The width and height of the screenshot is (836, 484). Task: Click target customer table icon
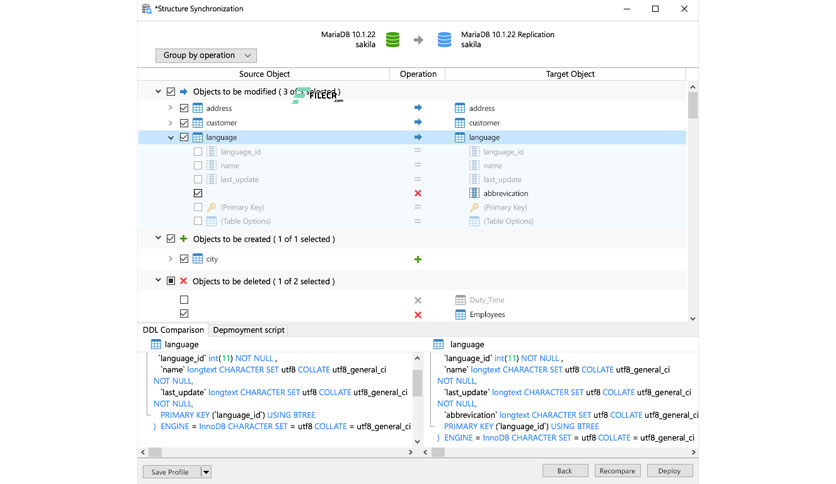click(460, 123)
